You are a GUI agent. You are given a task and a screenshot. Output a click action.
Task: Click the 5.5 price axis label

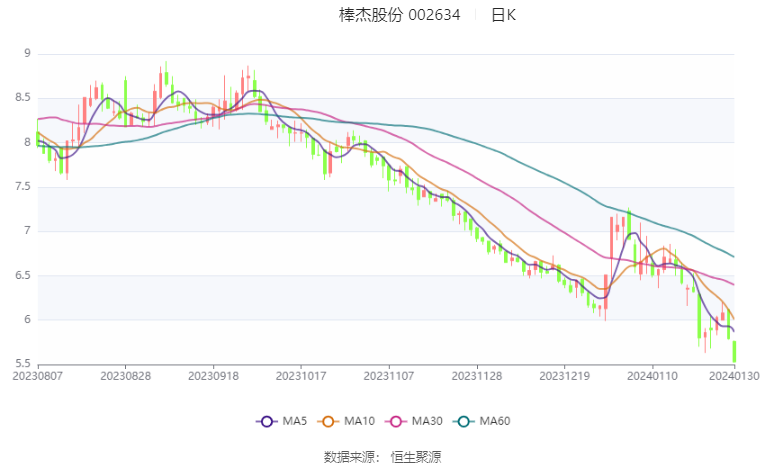tap(23, 364)
